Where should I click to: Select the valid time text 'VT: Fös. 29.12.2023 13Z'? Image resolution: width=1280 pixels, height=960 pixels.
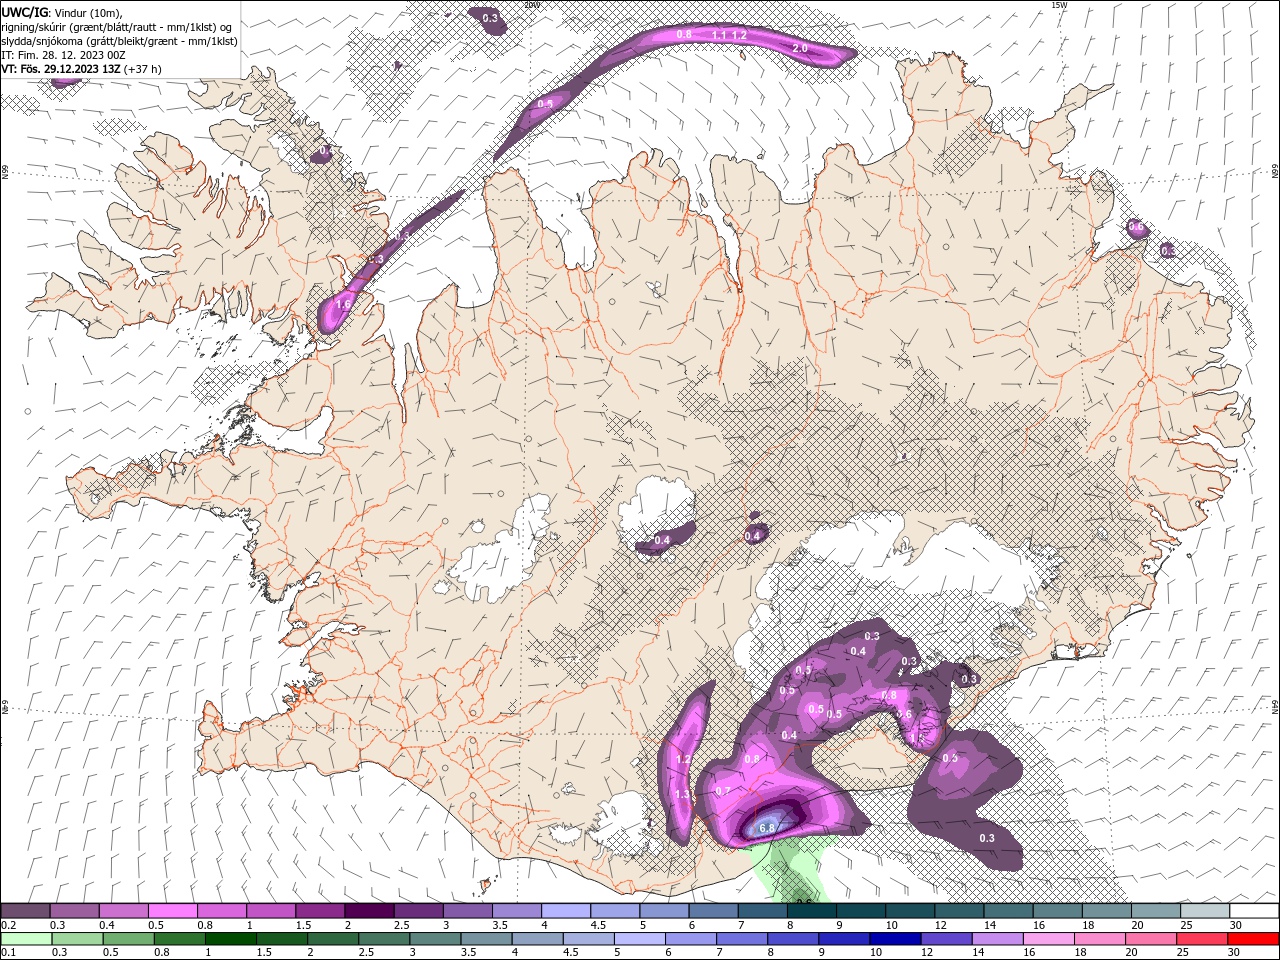(x=62, y=69)
